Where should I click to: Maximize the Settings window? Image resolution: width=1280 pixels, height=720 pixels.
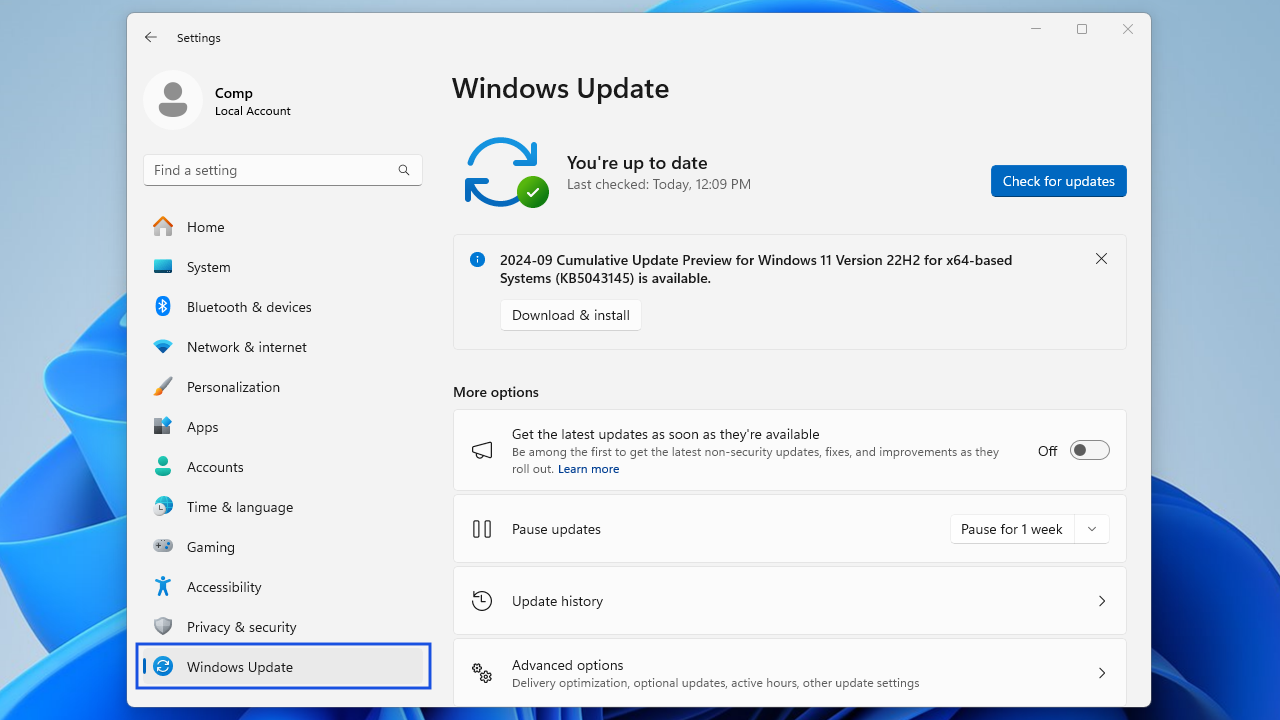(x=1082, y=29)
